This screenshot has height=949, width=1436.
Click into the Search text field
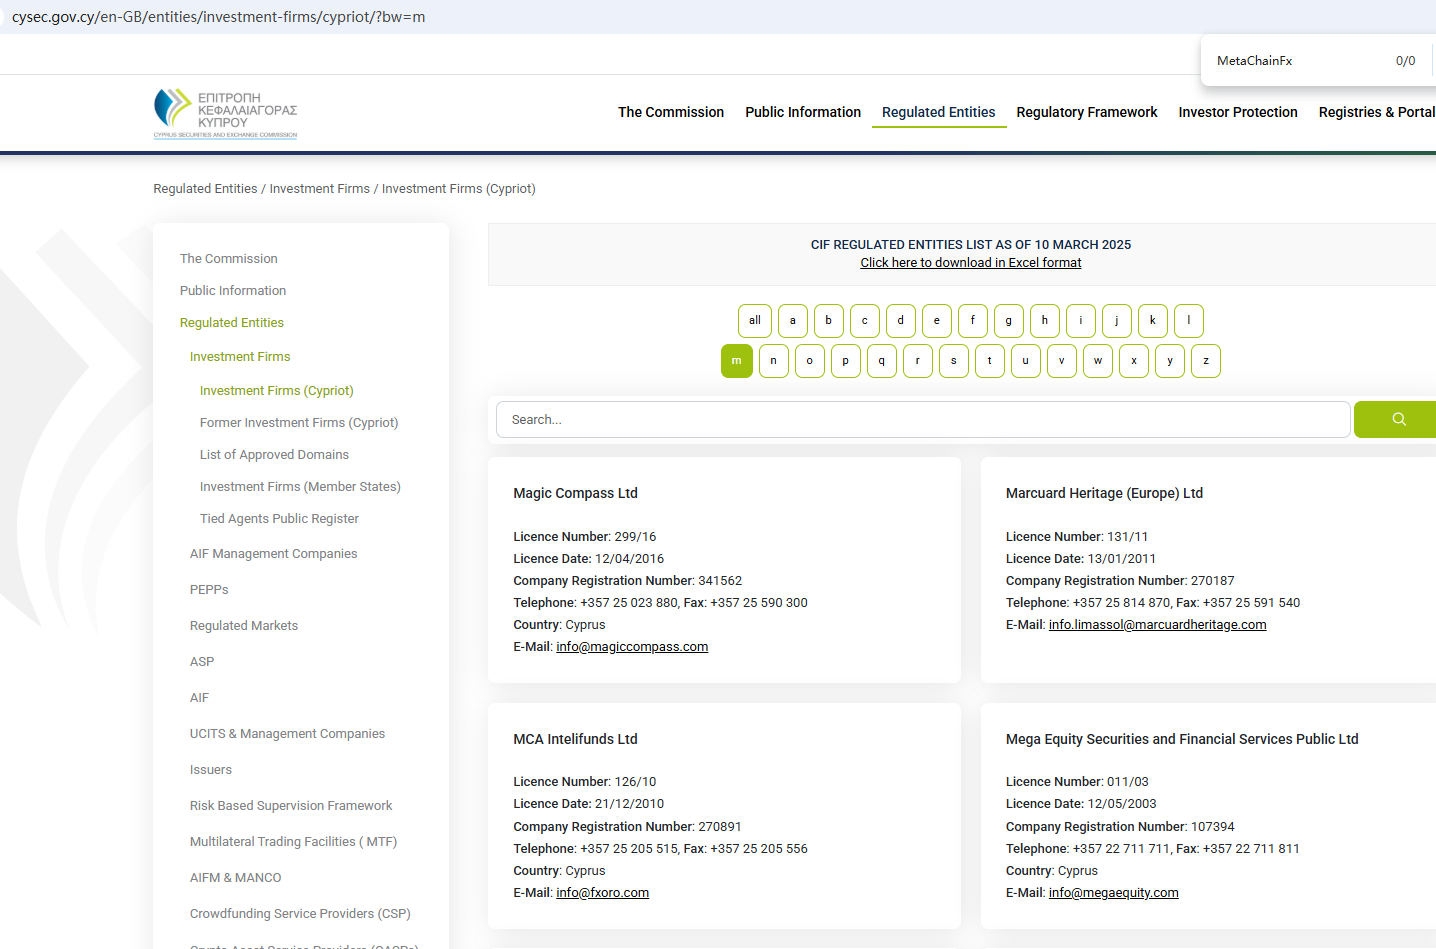click(922, 420)
